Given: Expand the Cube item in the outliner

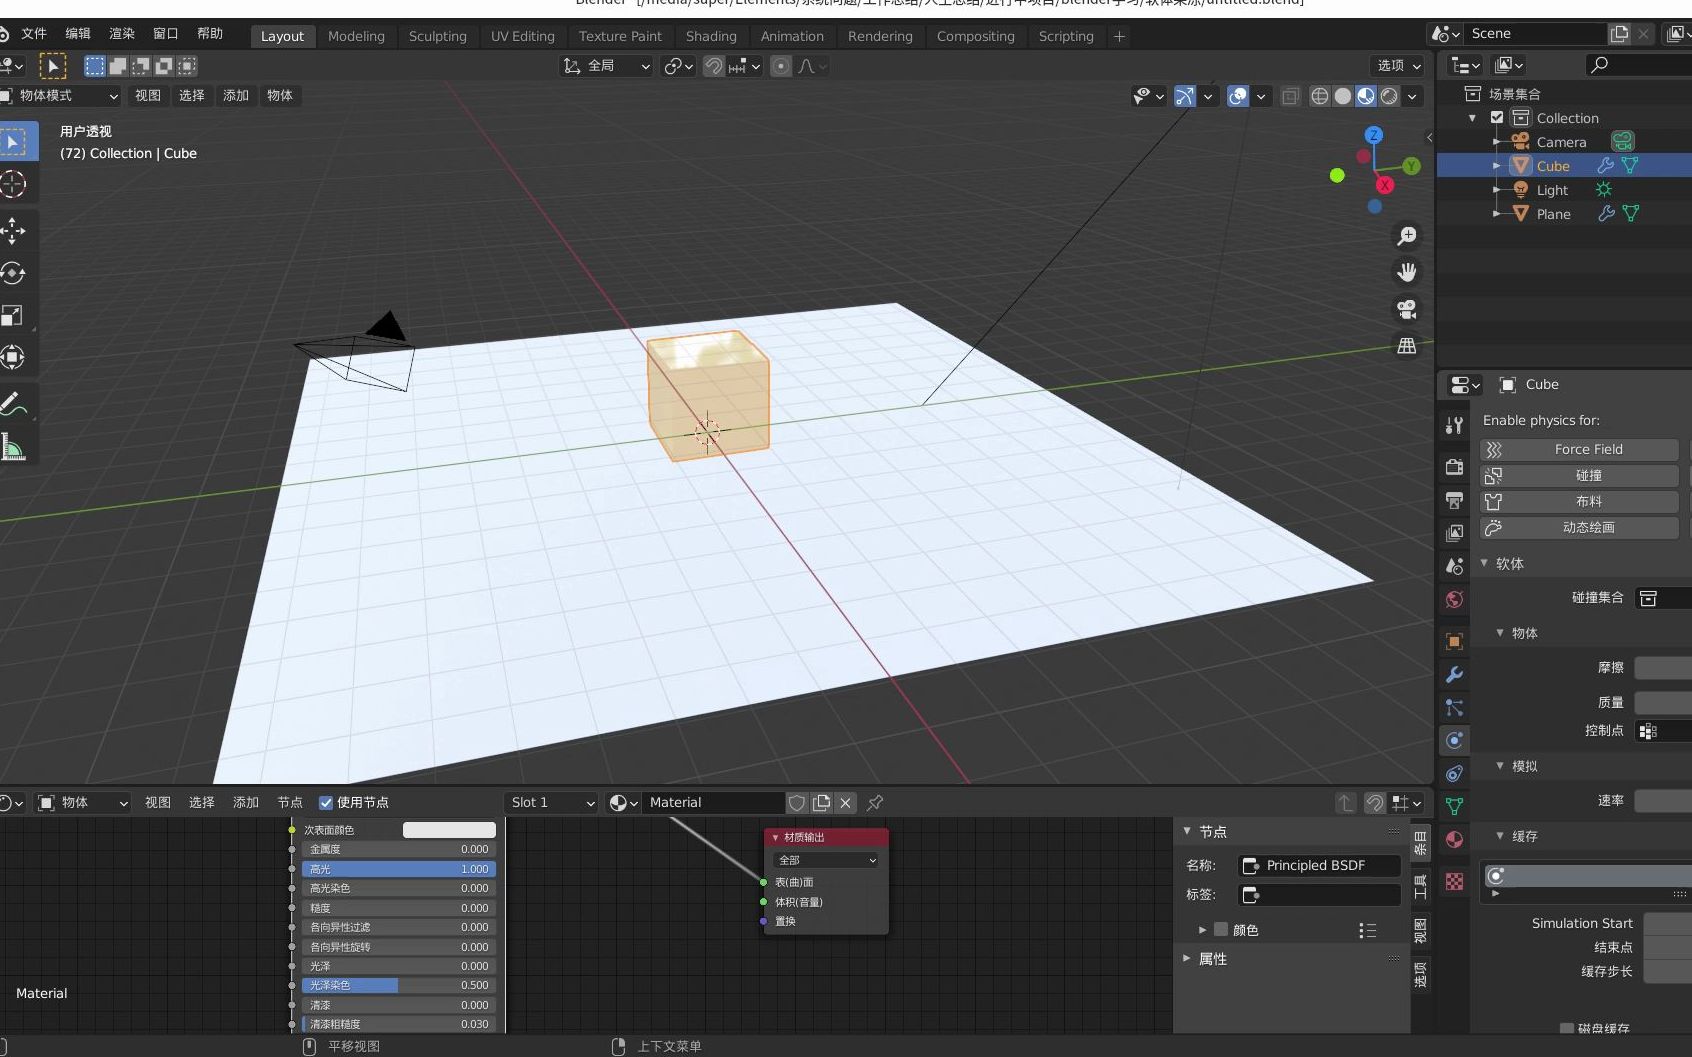Looking at the screenshot, I should click(1495, 165).
